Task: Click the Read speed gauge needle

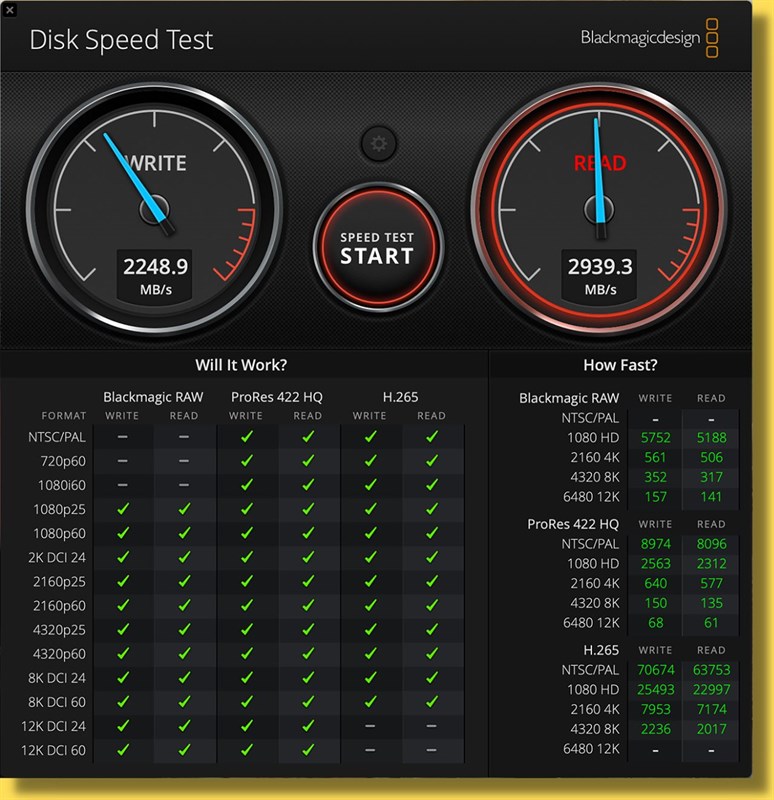Action: tap(600, 170)
